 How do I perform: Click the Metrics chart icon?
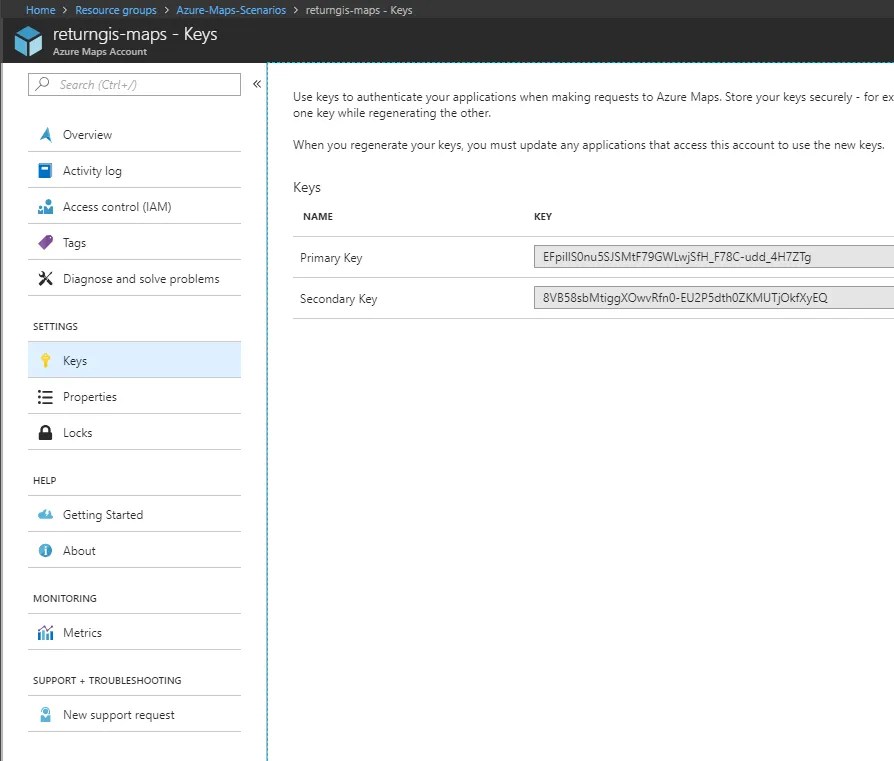46,633
